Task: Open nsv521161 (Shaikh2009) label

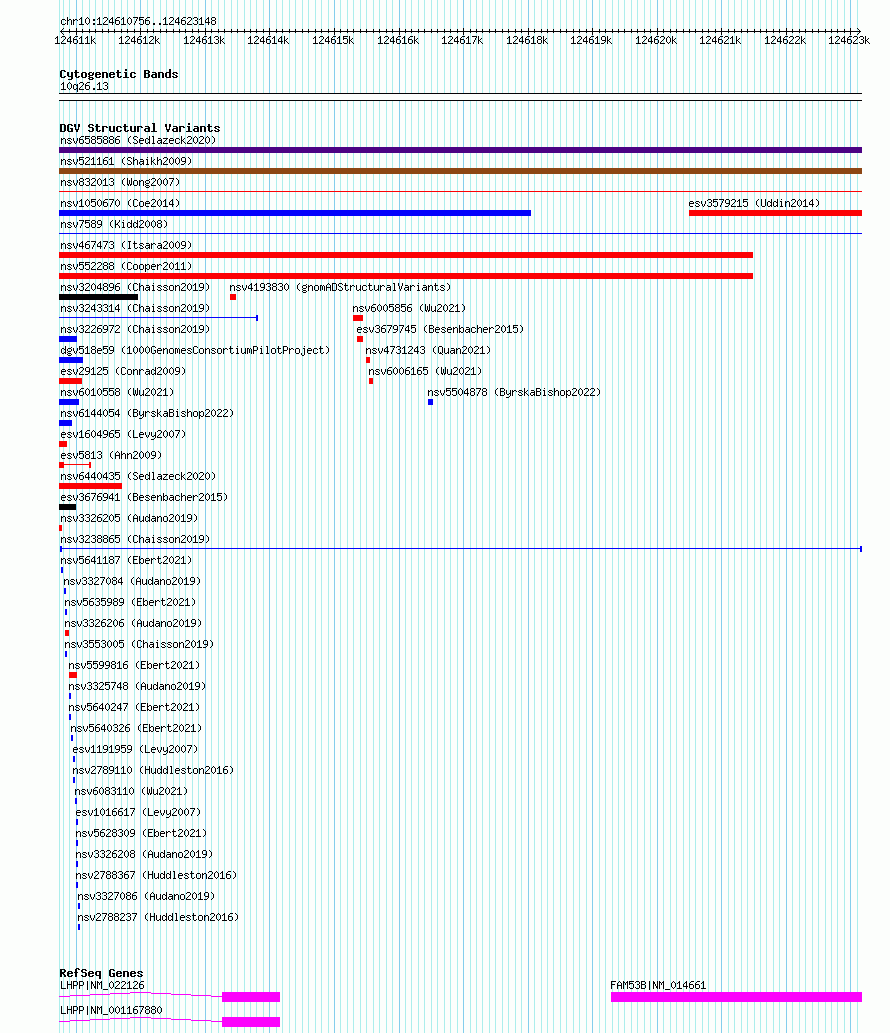Action: click(126, 161)
